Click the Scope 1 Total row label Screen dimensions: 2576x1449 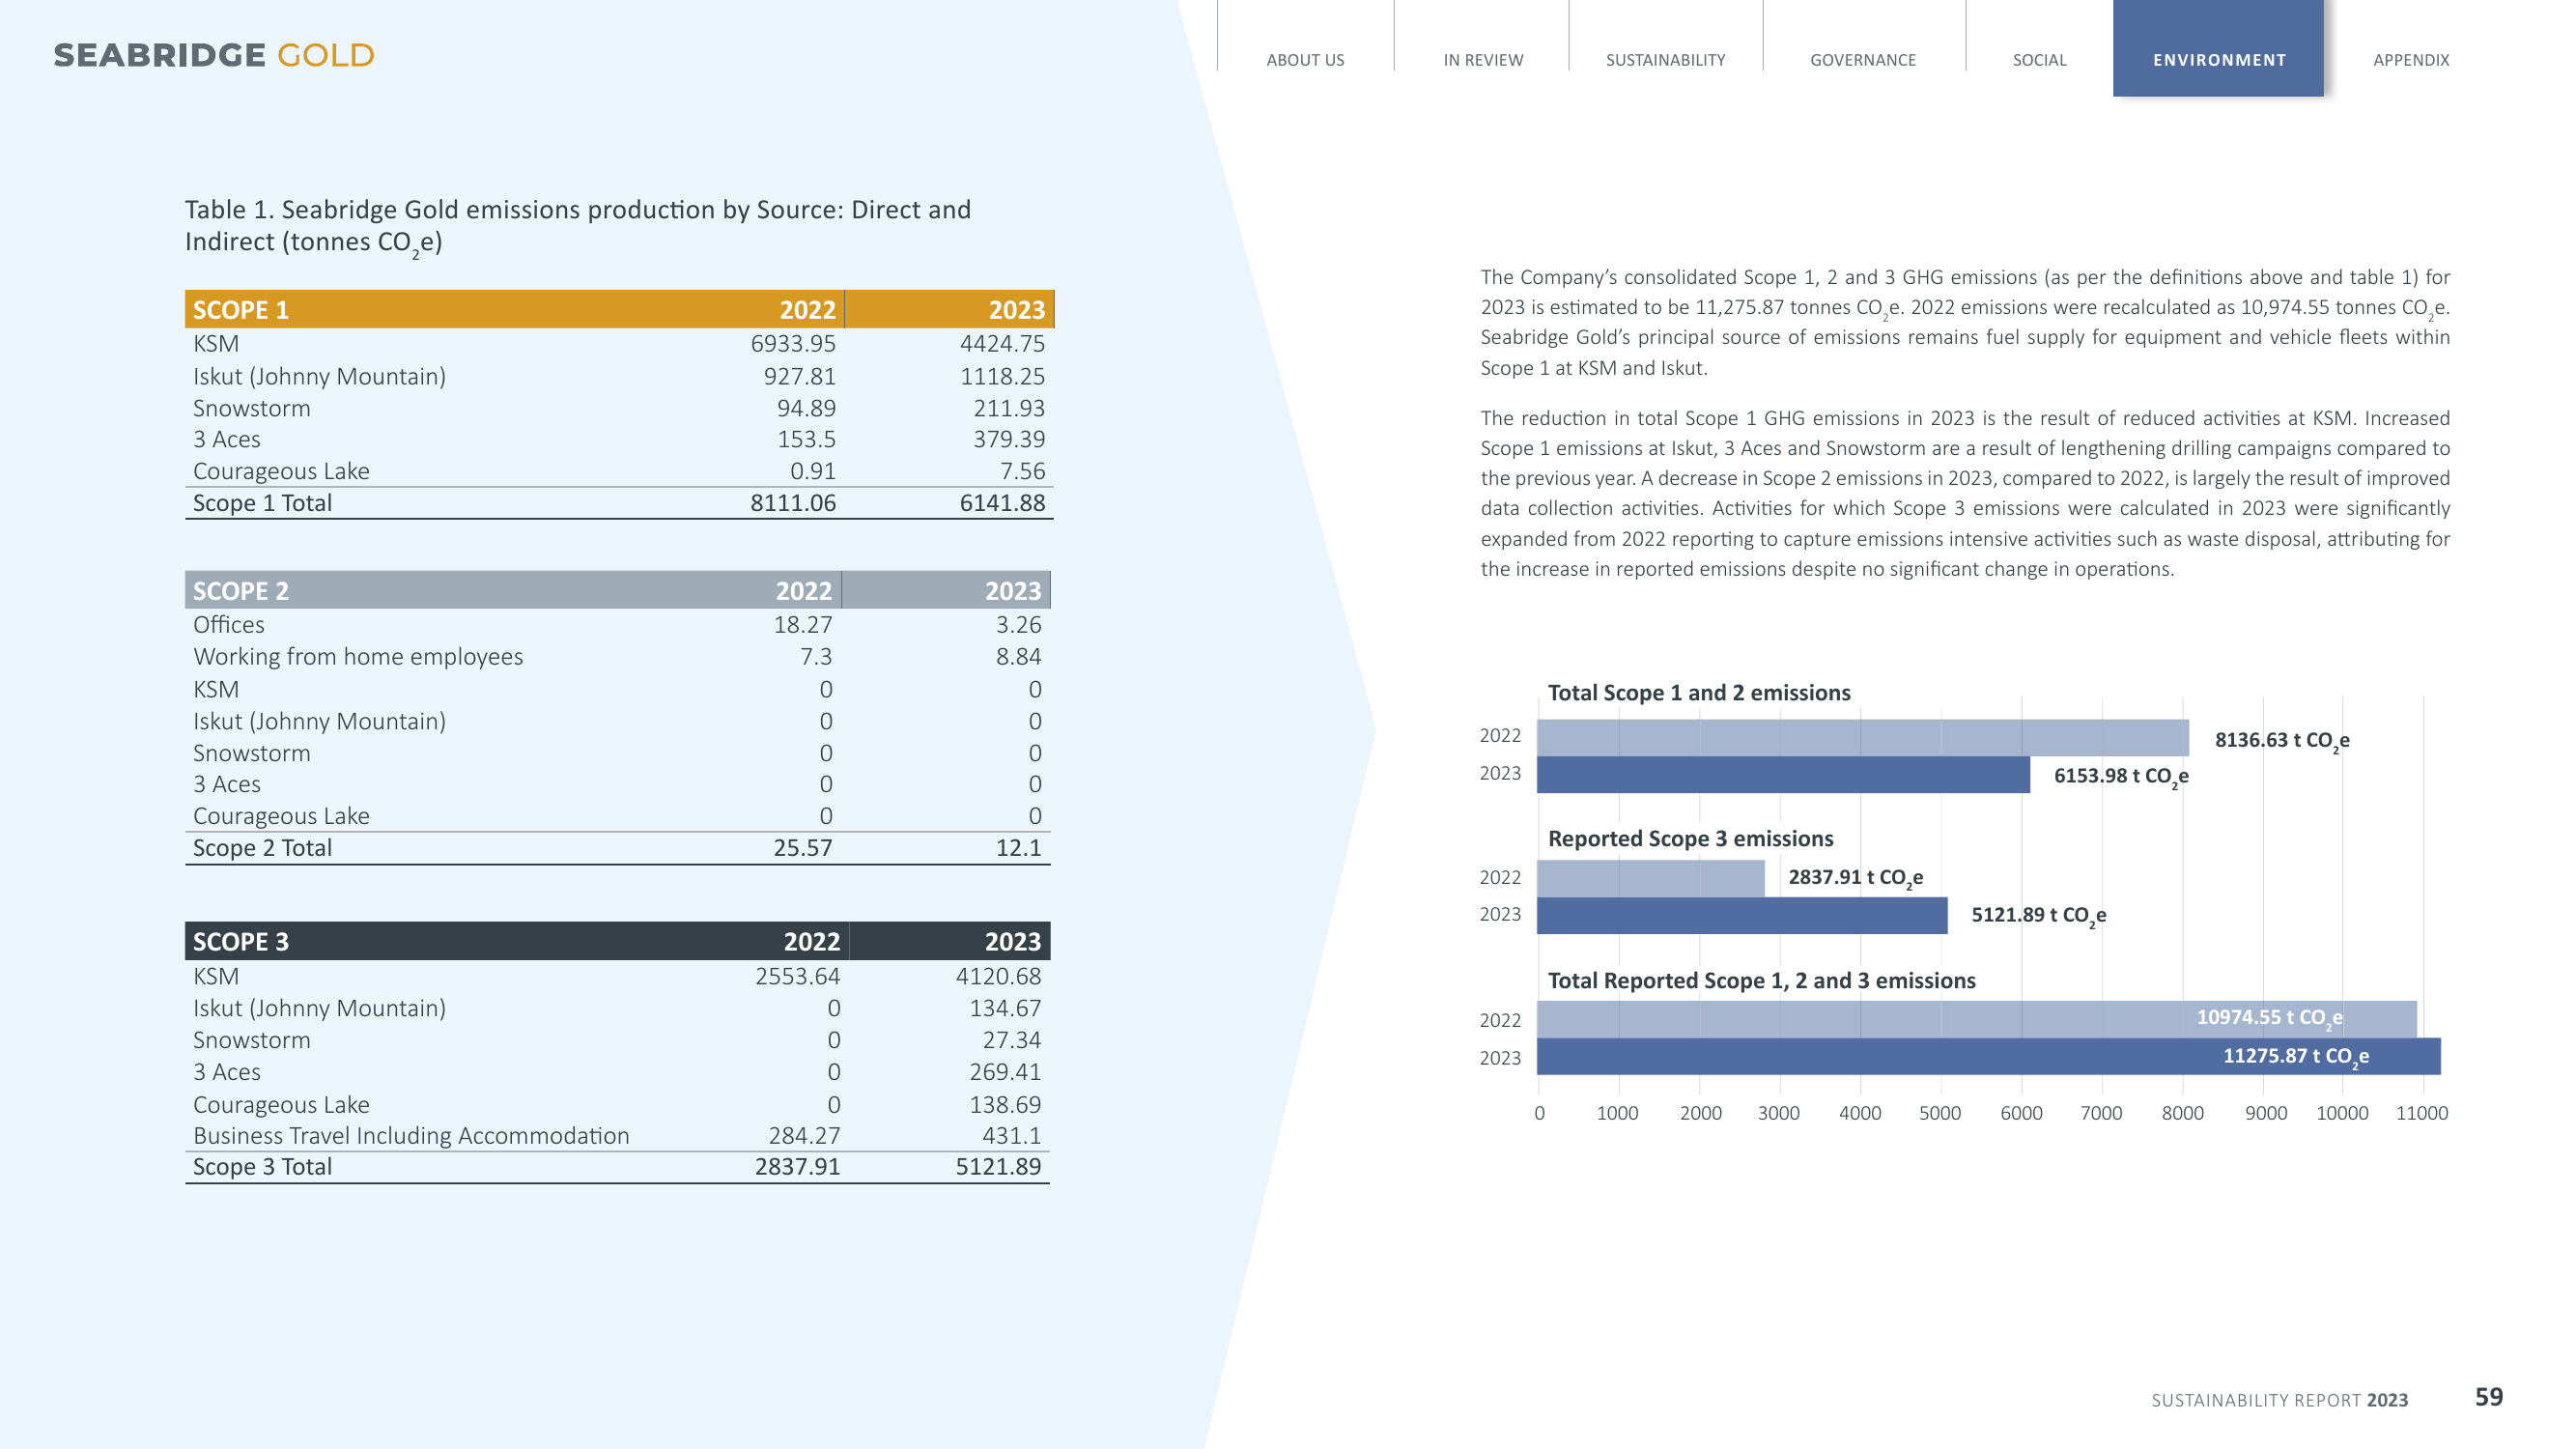[262, 503]
